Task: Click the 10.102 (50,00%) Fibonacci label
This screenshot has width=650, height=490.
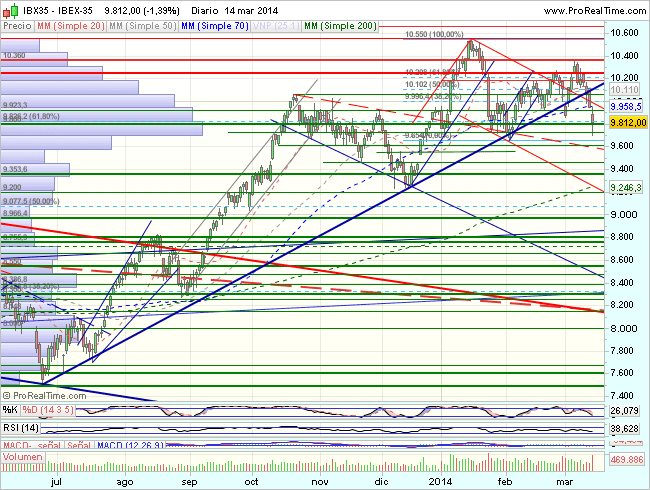Action: [432, 84]
